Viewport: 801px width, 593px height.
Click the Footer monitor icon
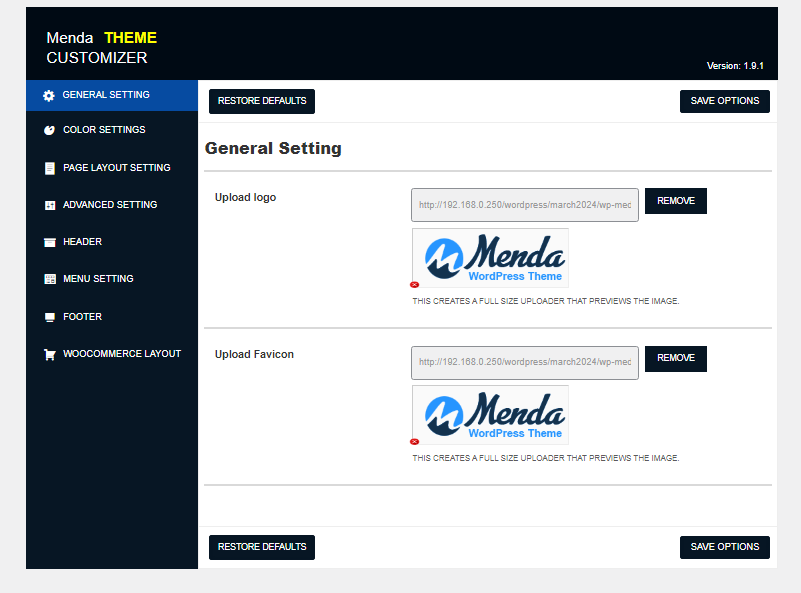pyautogui.click(x=49, y=317)
